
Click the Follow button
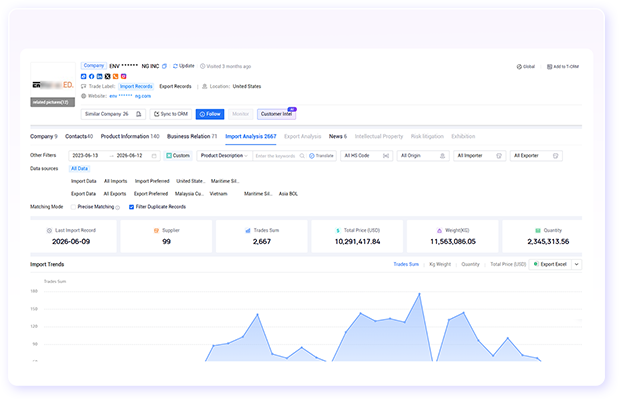tap(210, 114)
